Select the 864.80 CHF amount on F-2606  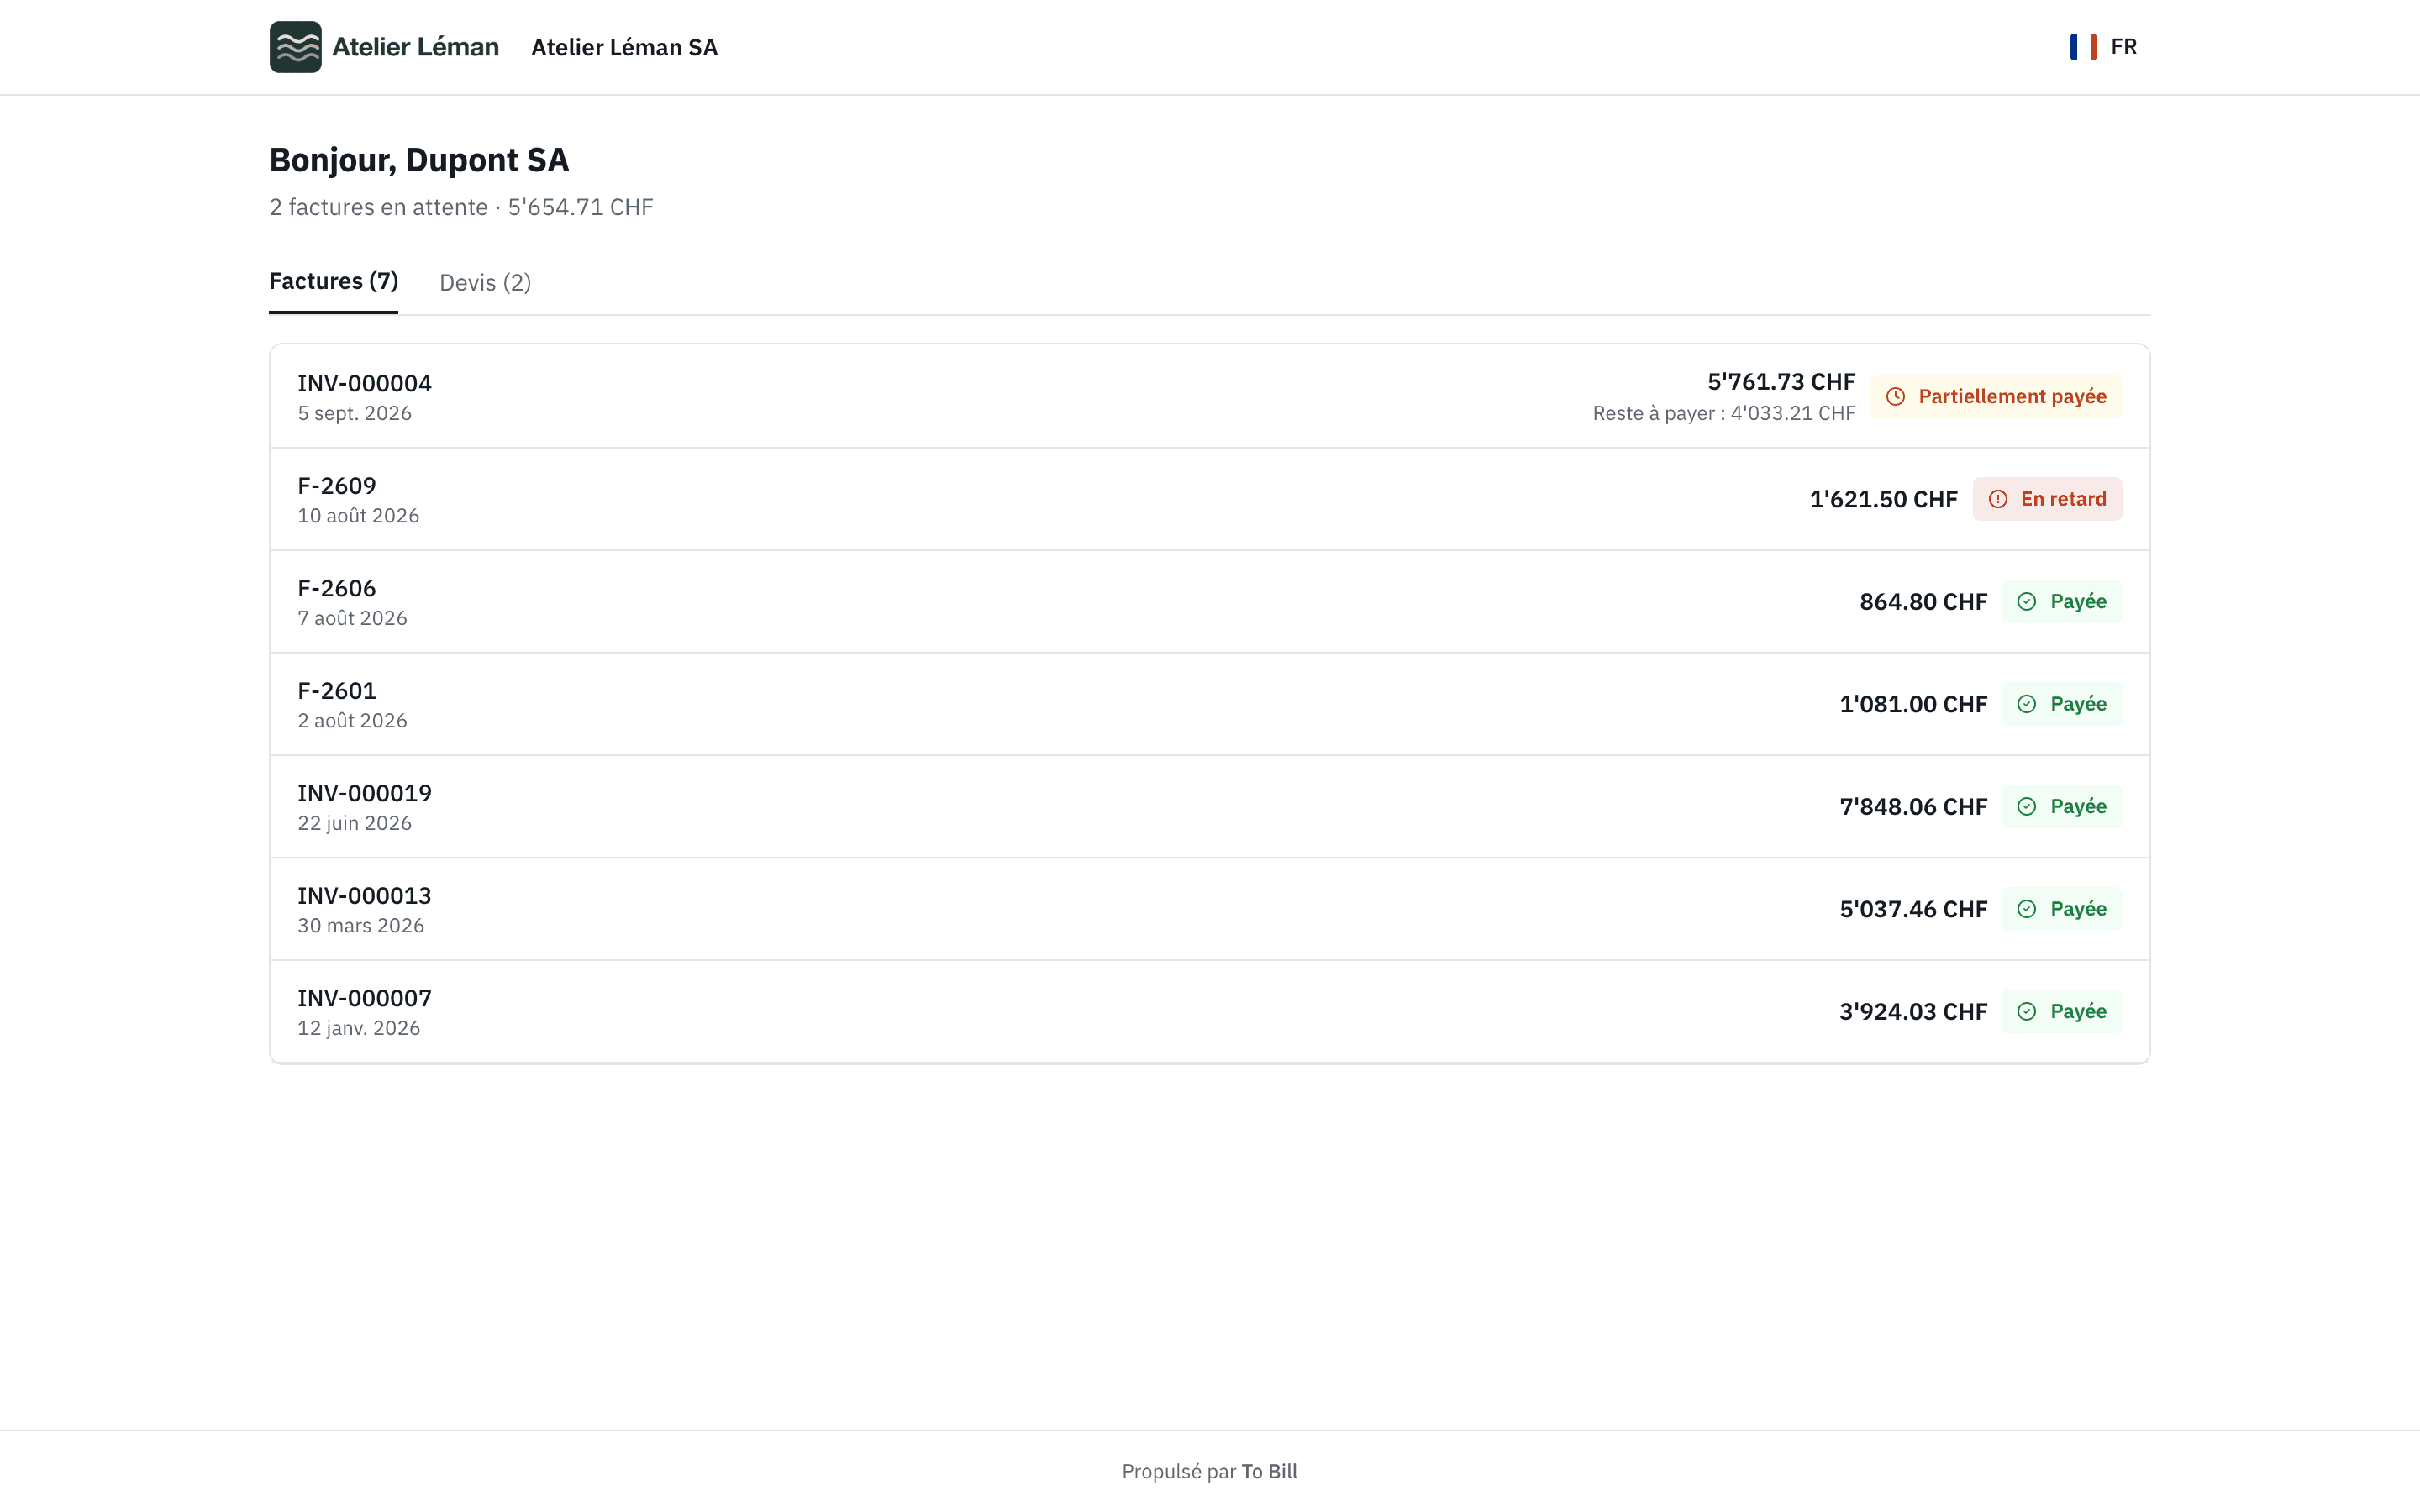click(1923, 602)
